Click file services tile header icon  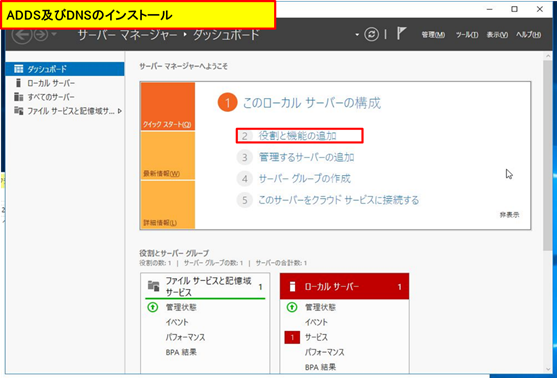click(x=153, y=286)
